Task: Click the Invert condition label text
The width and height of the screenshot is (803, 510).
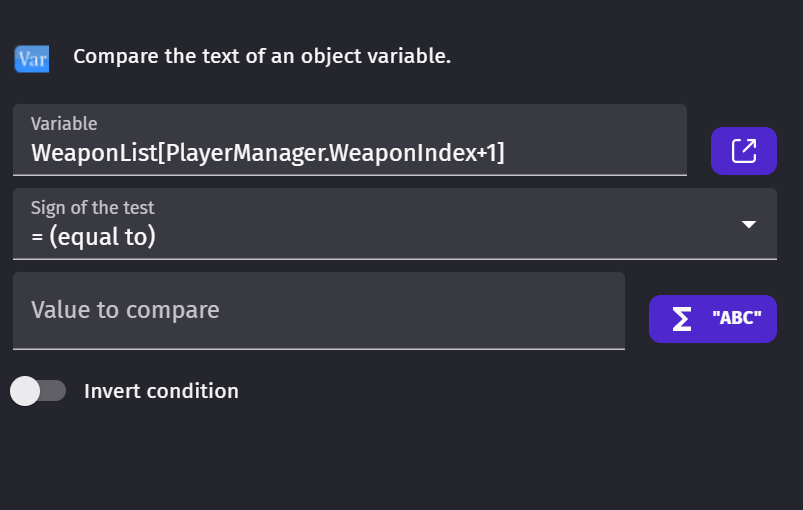Action: click(x=161, y=391)
